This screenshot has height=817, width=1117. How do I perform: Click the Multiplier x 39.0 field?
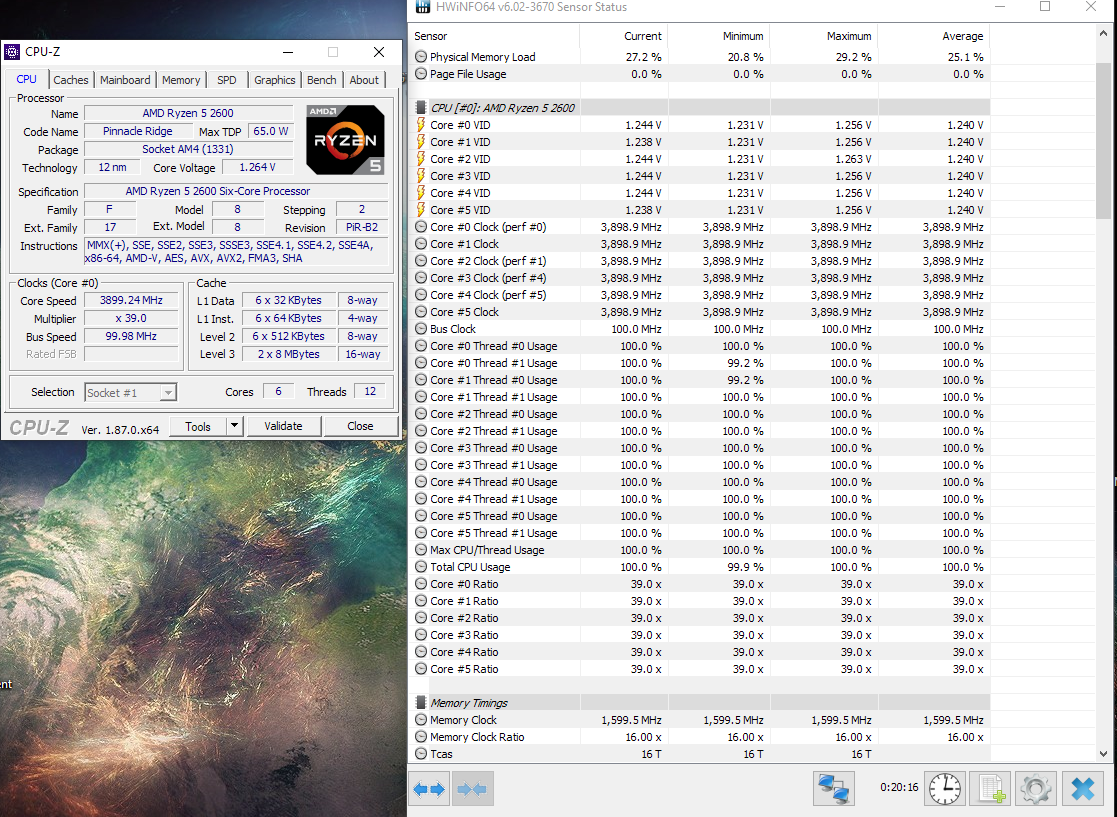coord(131,318)
